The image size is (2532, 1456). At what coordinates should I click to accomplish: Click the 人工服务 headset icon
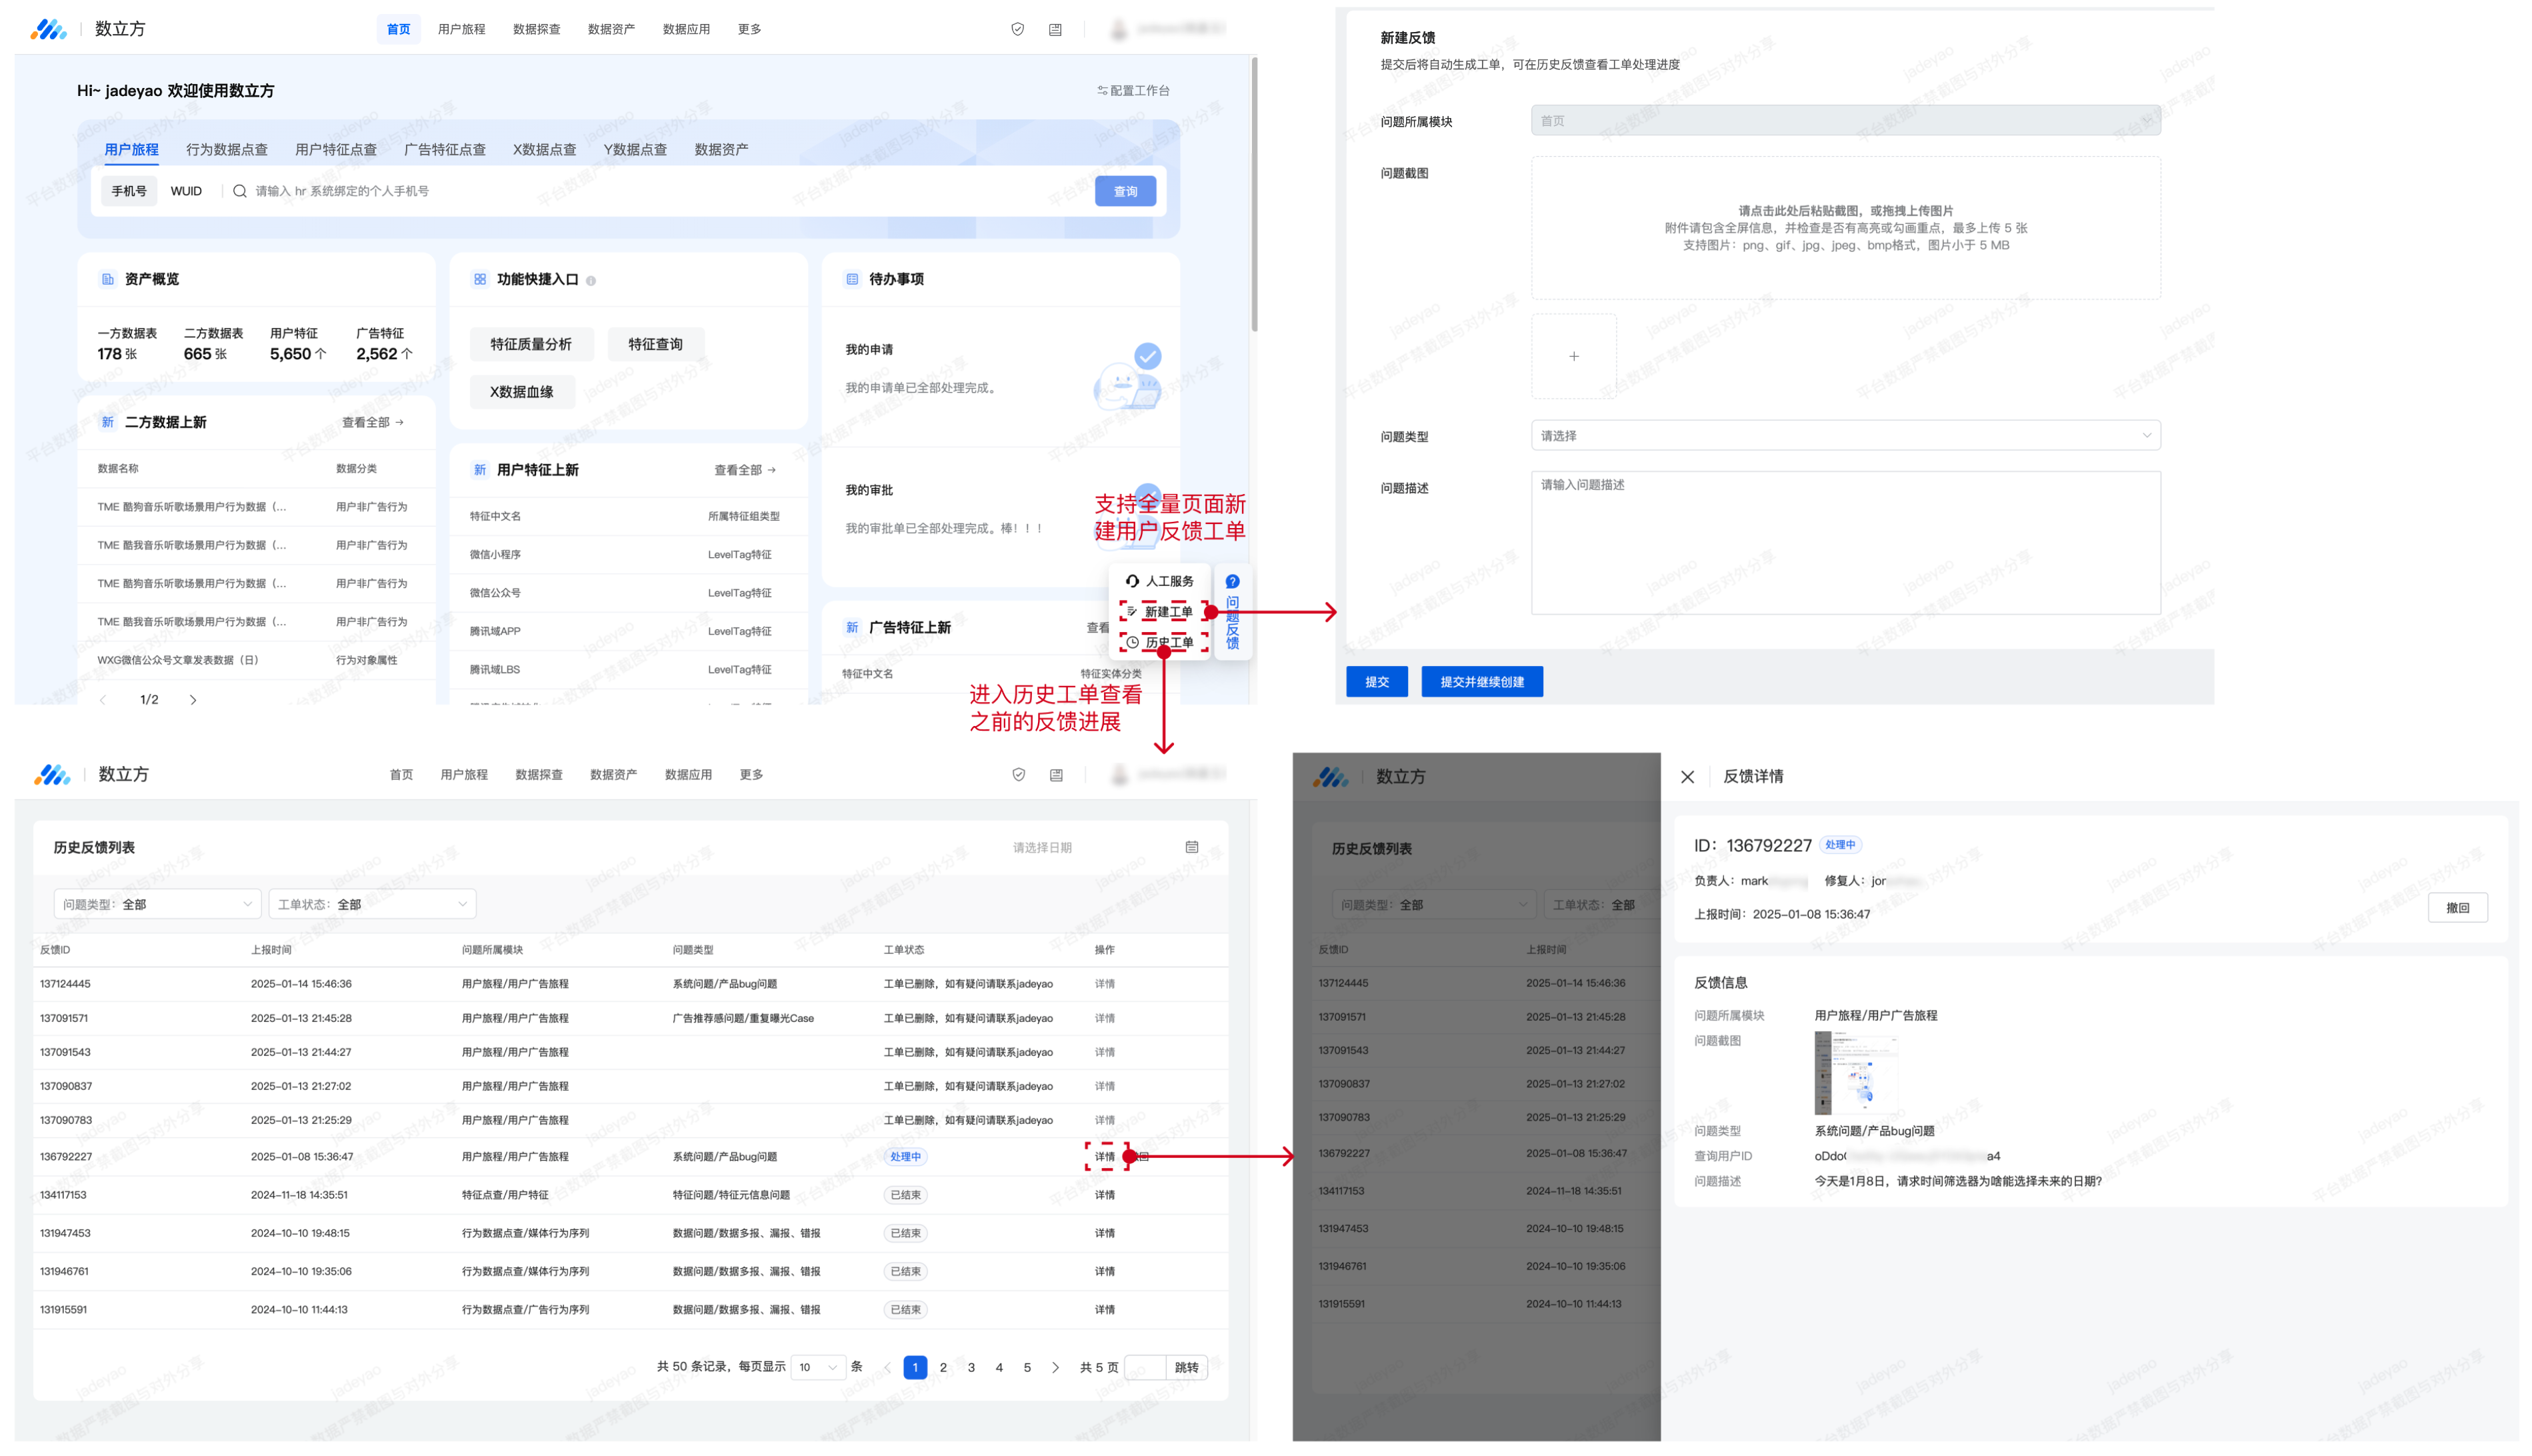tap(1132, 581)
